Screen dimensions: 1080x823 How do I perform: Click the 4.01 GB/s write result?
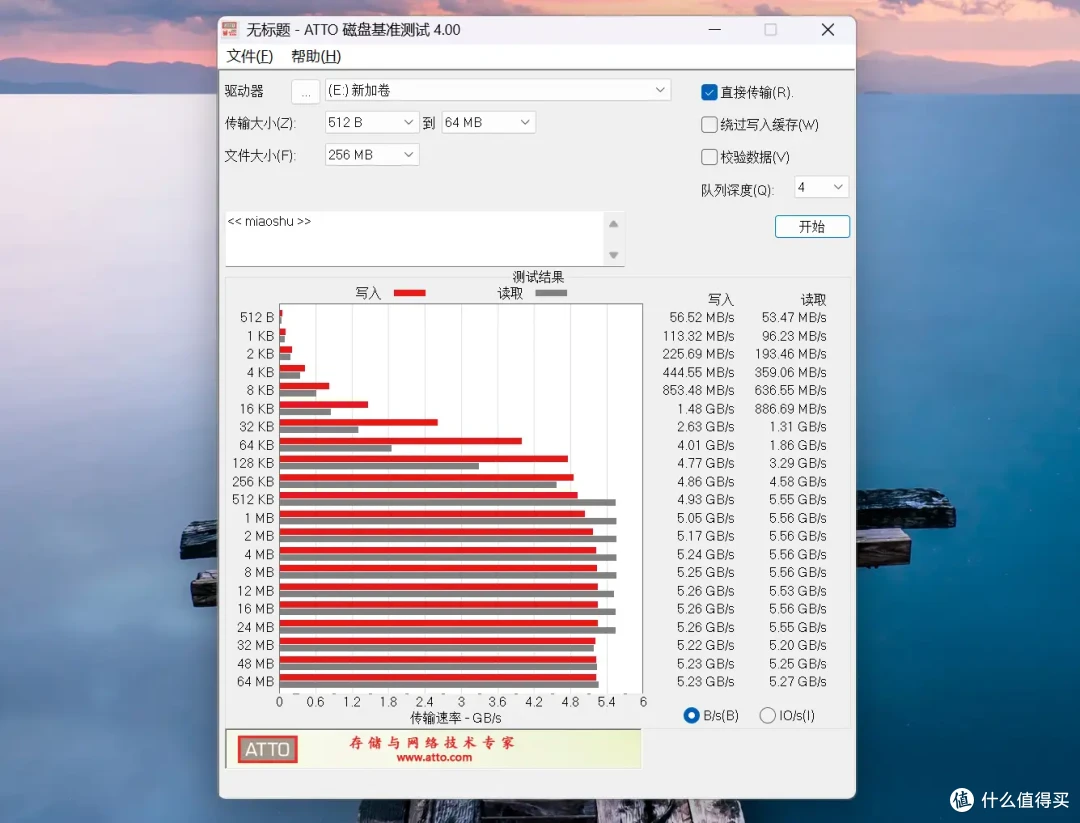tap(706, 445)
